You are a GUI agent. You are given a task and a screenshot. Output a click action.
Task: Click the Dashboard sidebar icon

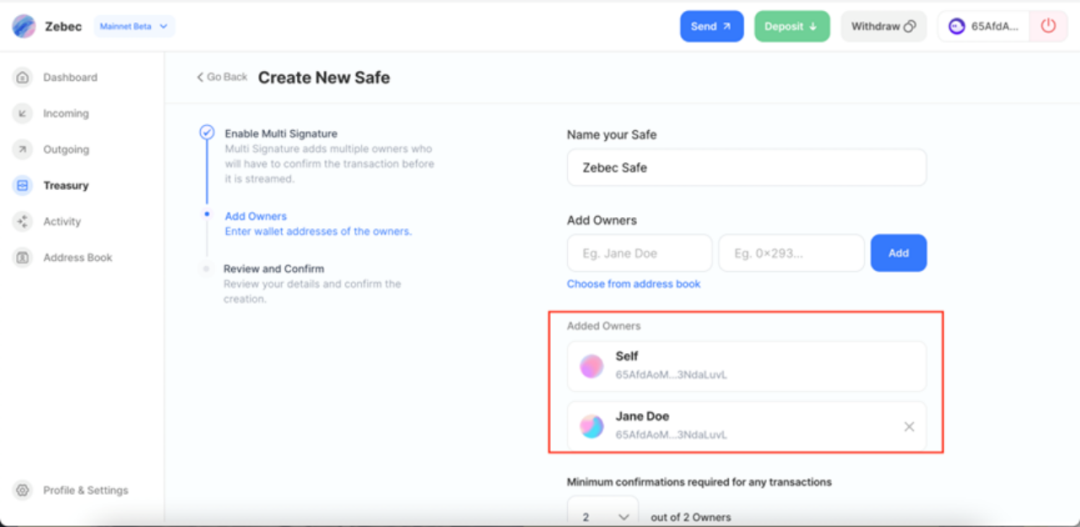tap(23, 78)
